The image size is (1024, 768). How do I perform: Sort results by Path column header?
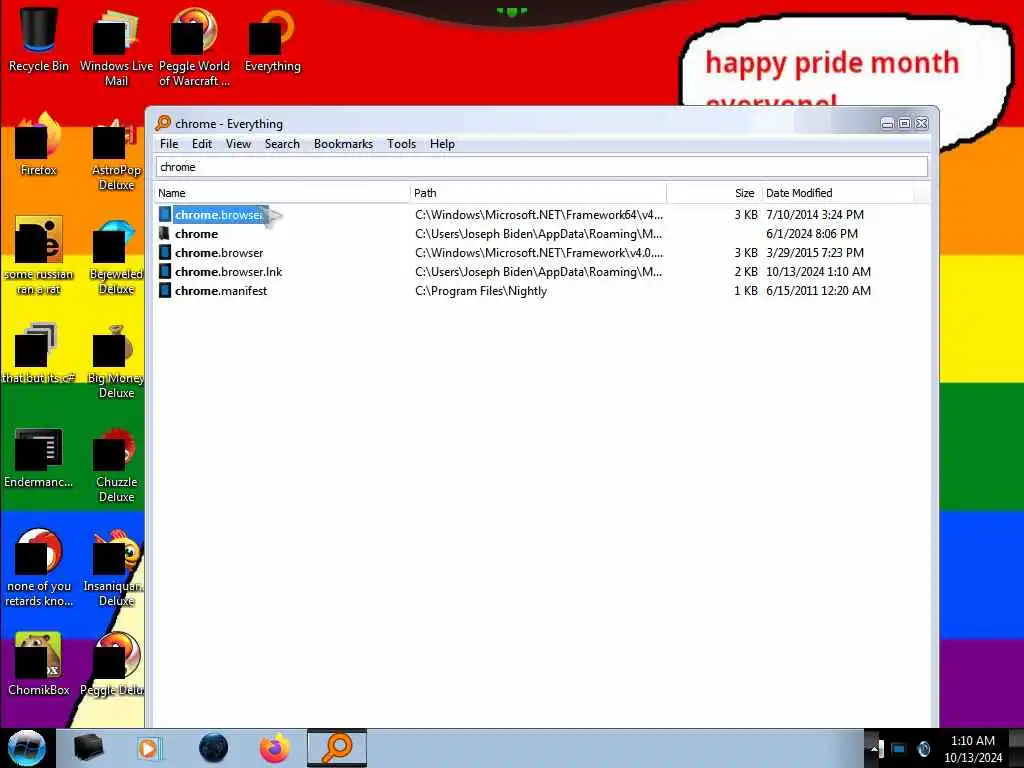[538, 193]
